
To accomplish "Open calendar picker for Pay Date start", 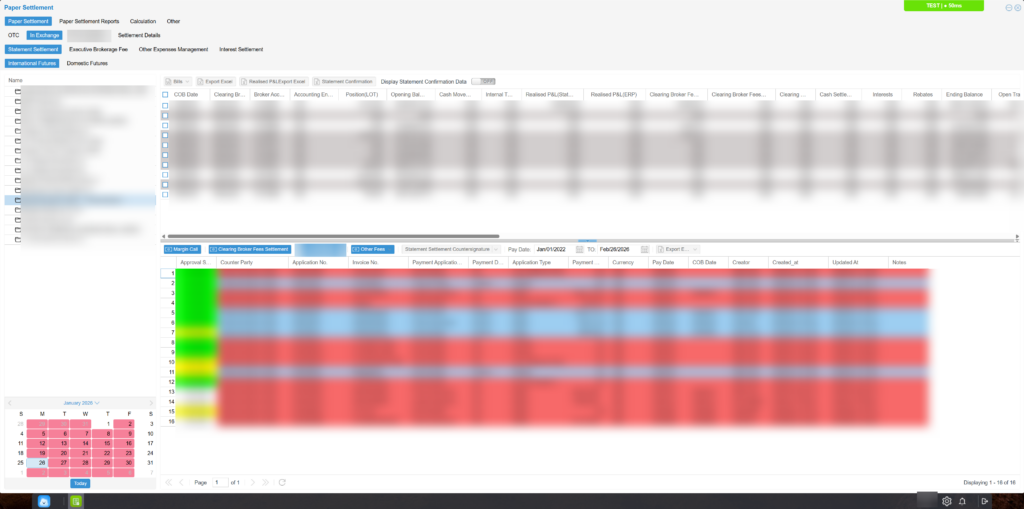I will click(x=580, y=249).
